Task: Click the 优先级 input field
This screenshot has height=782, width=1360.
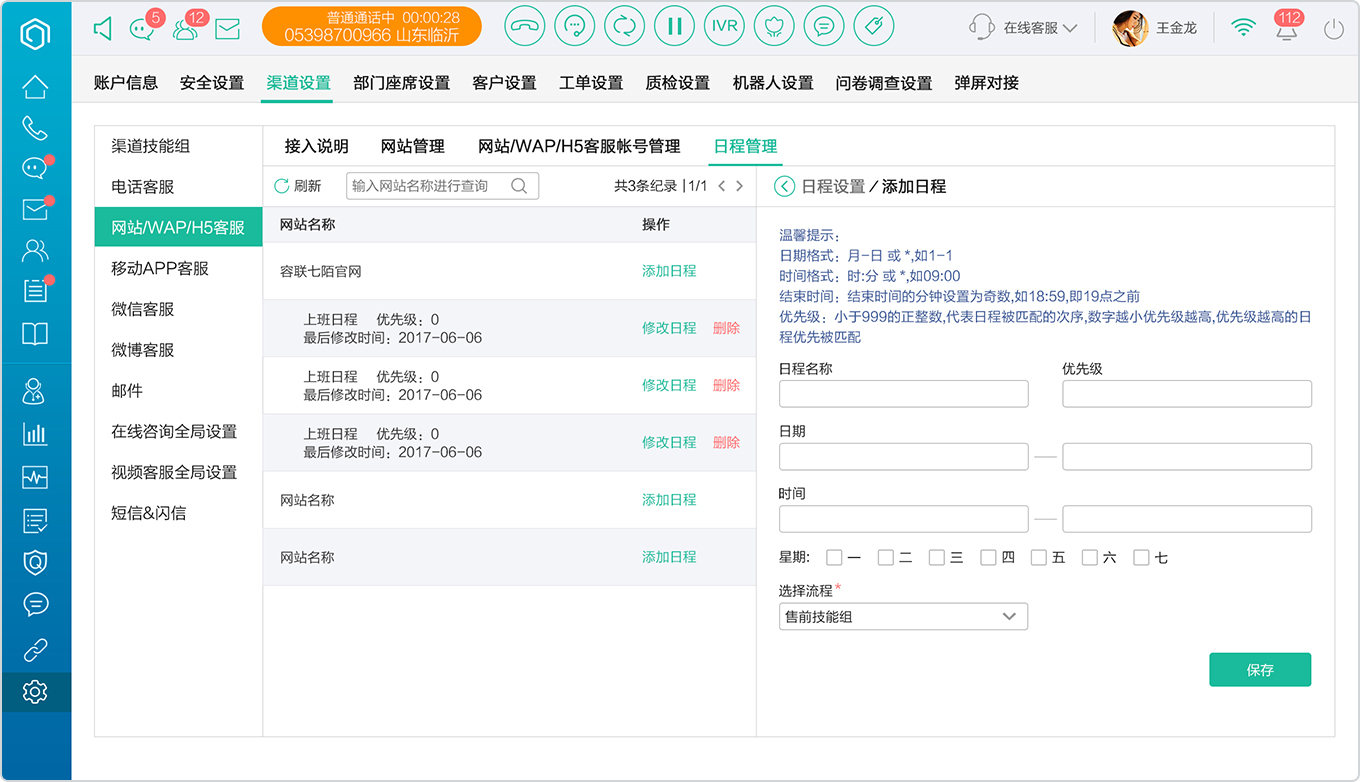Action: click(x=1187, y=394)
